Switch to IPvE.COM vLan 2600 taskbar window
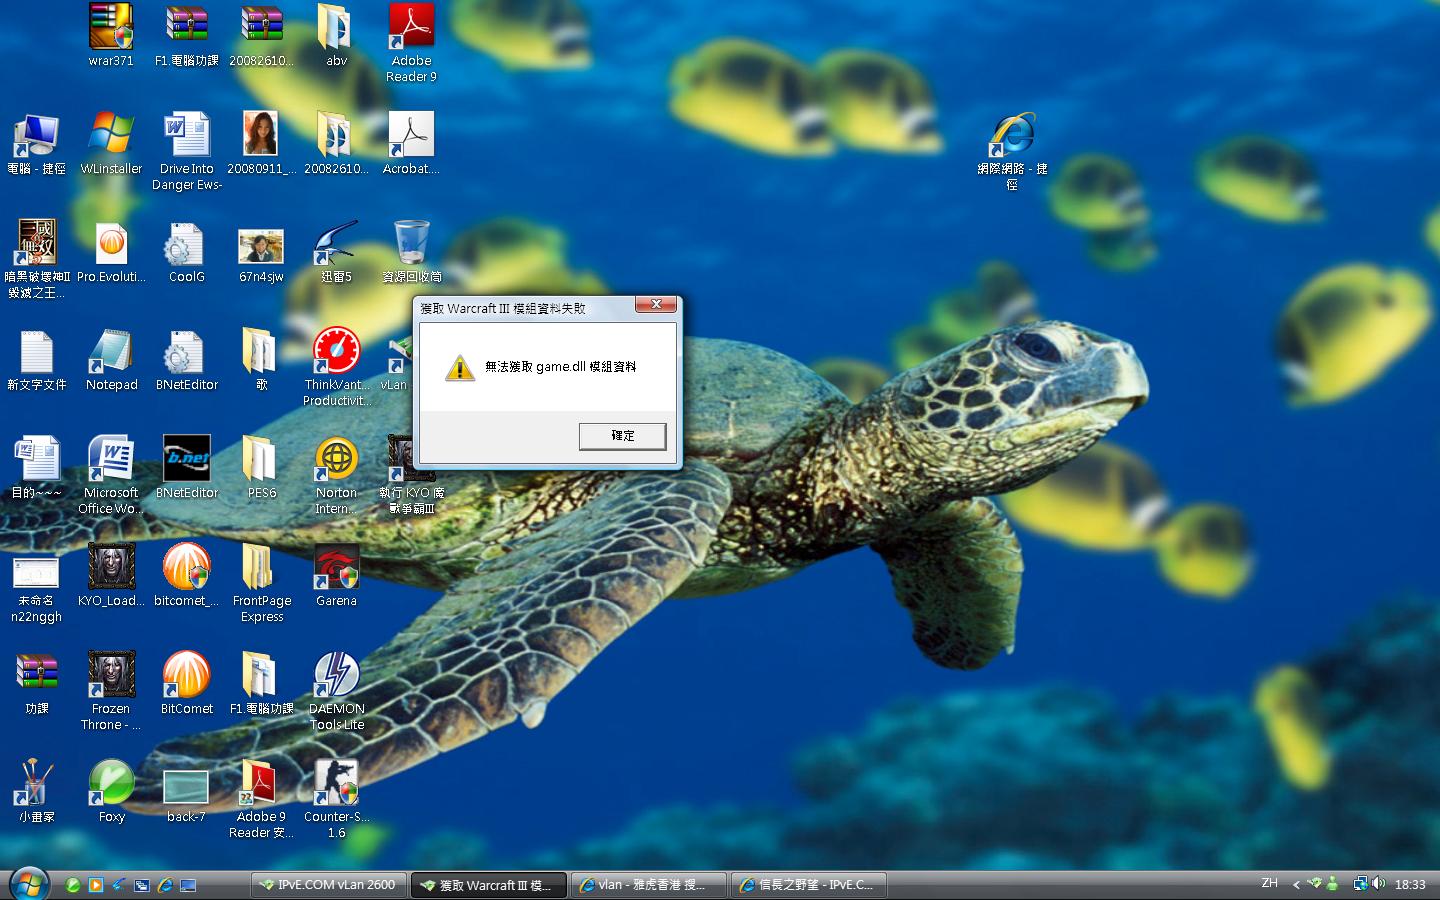Viewport: 1440px width, 900px height. [x=328, y=885]
